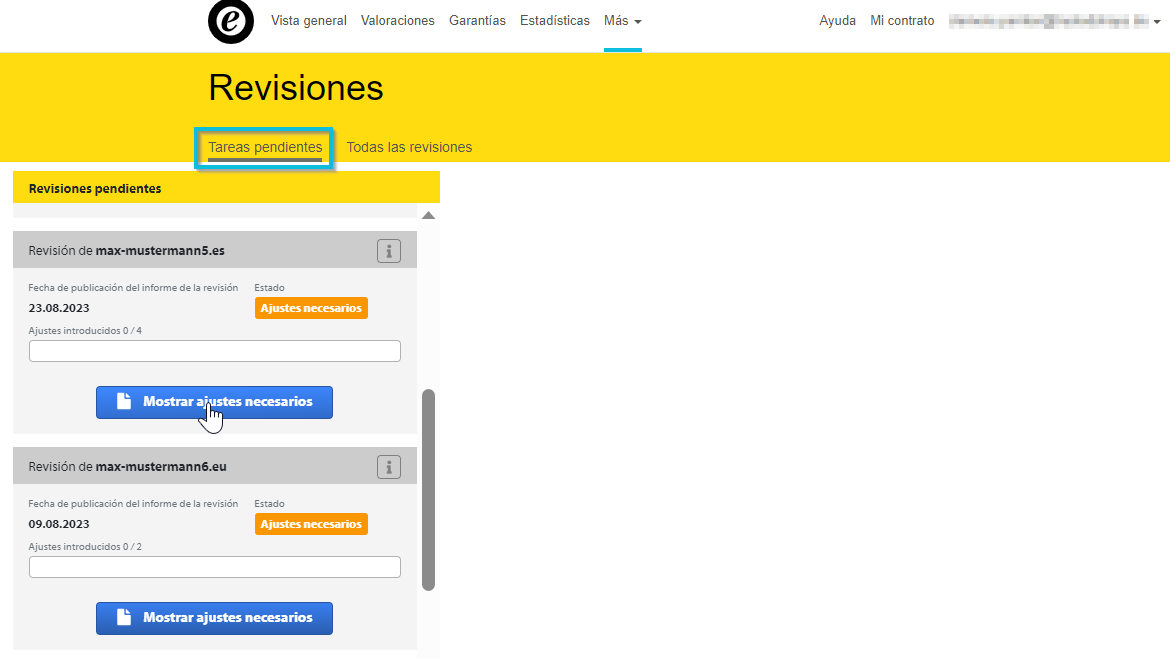
Task: Select Tareas pendientes tab
Action: tap(265, 148)
